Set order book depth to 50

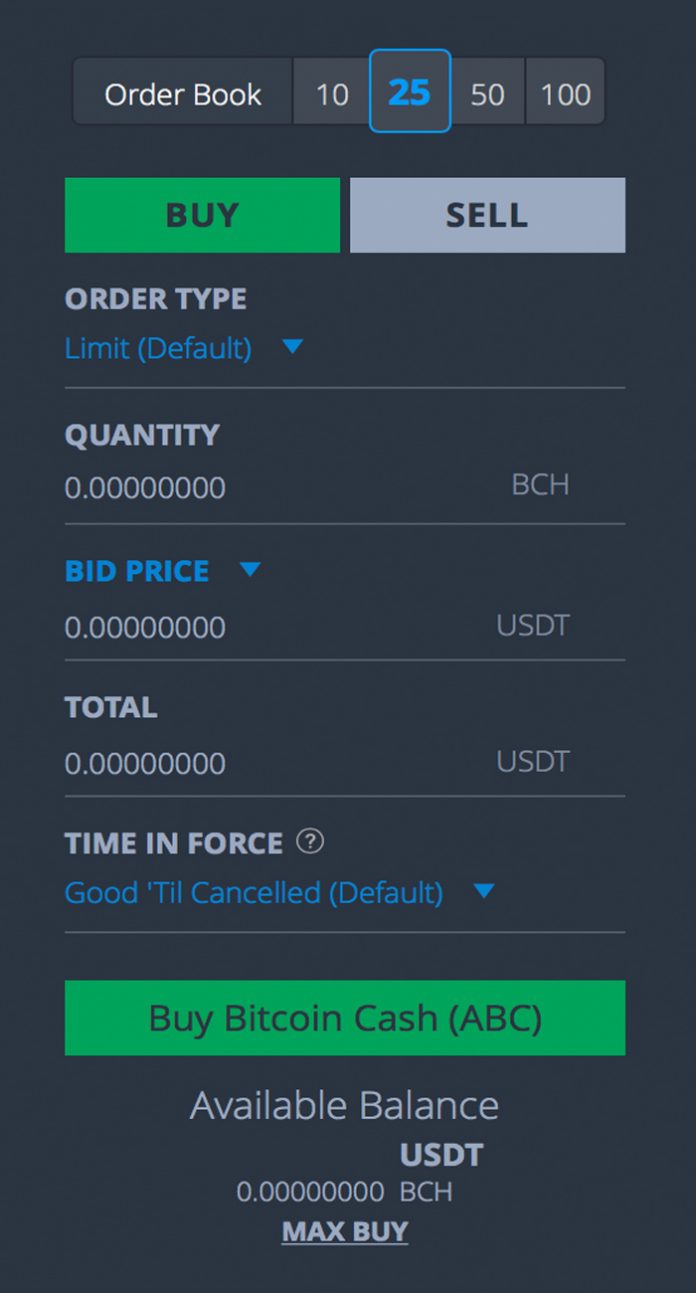pyautogui.click(x=487, y=94)
